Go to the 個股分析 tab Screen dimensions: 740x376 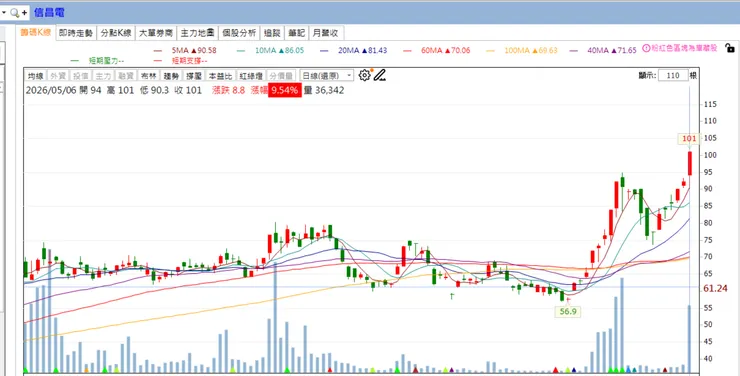(239, 33)
